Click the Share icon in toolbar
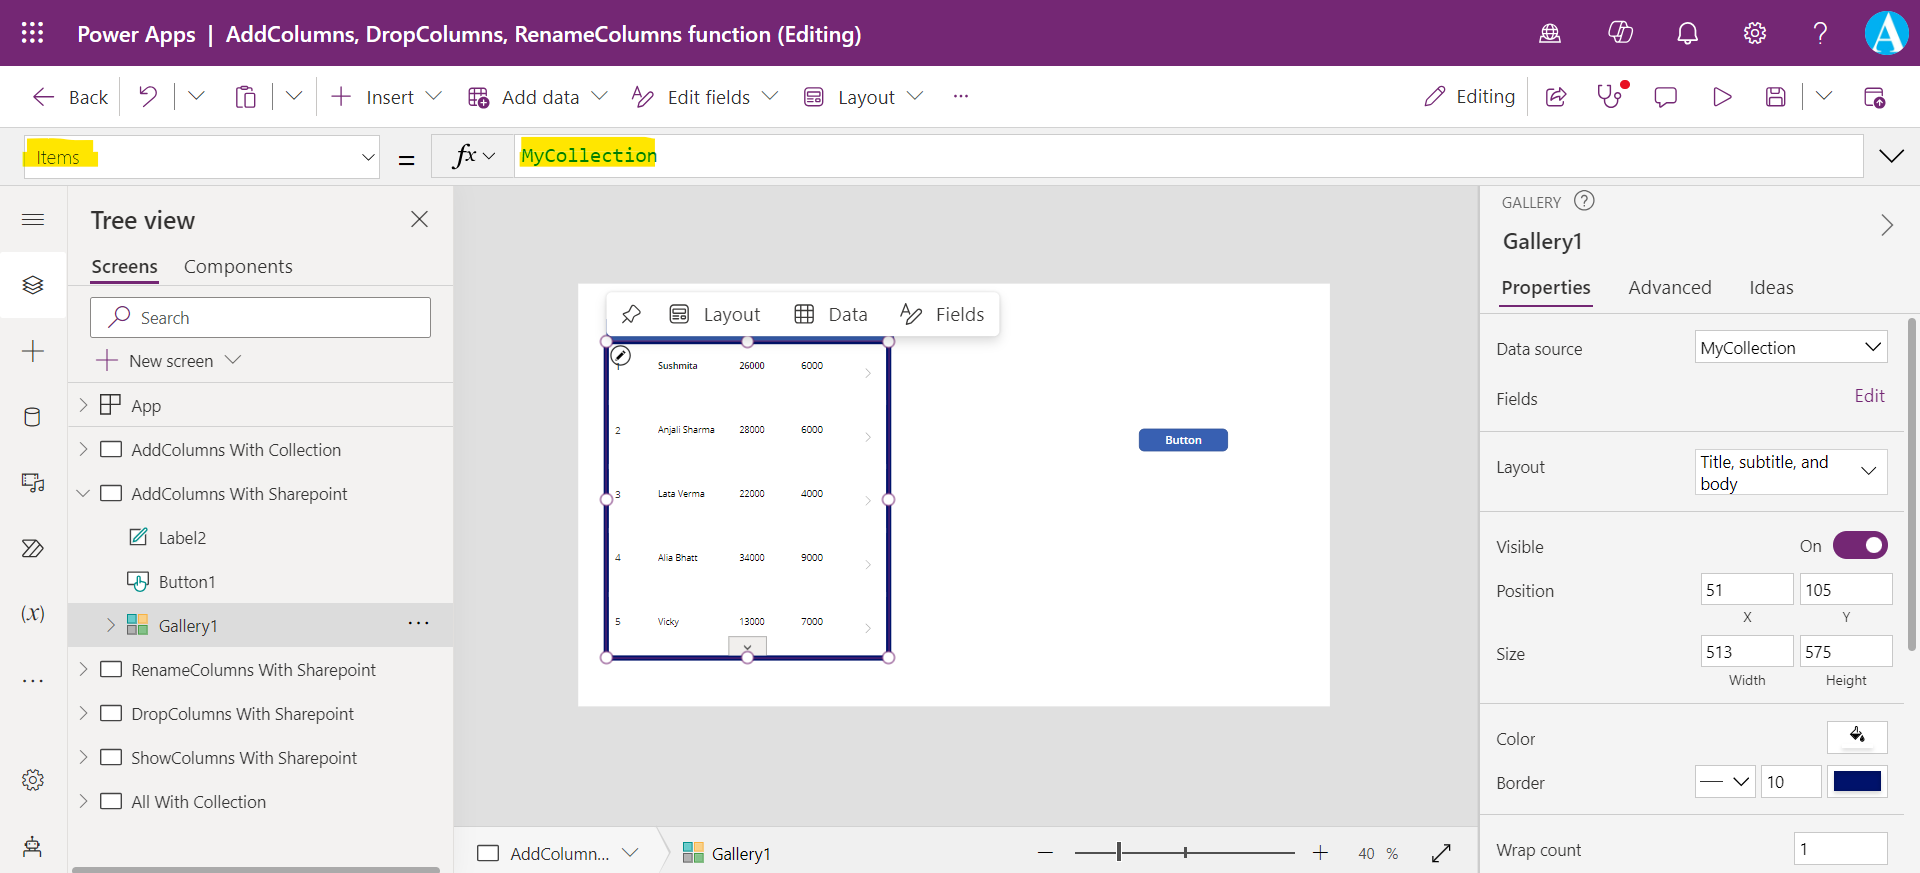The width and height of the screenshot is (1920, 873). tap(1556, 97)
